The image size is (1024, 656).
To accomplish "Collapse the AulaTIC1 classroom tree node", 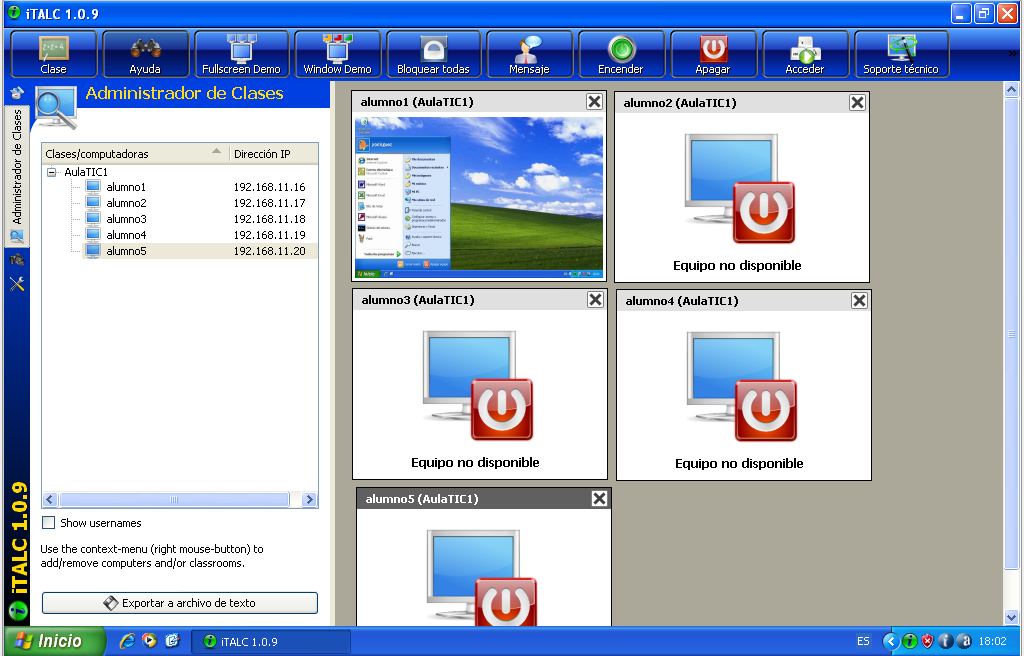I will [x=52, y=172].
